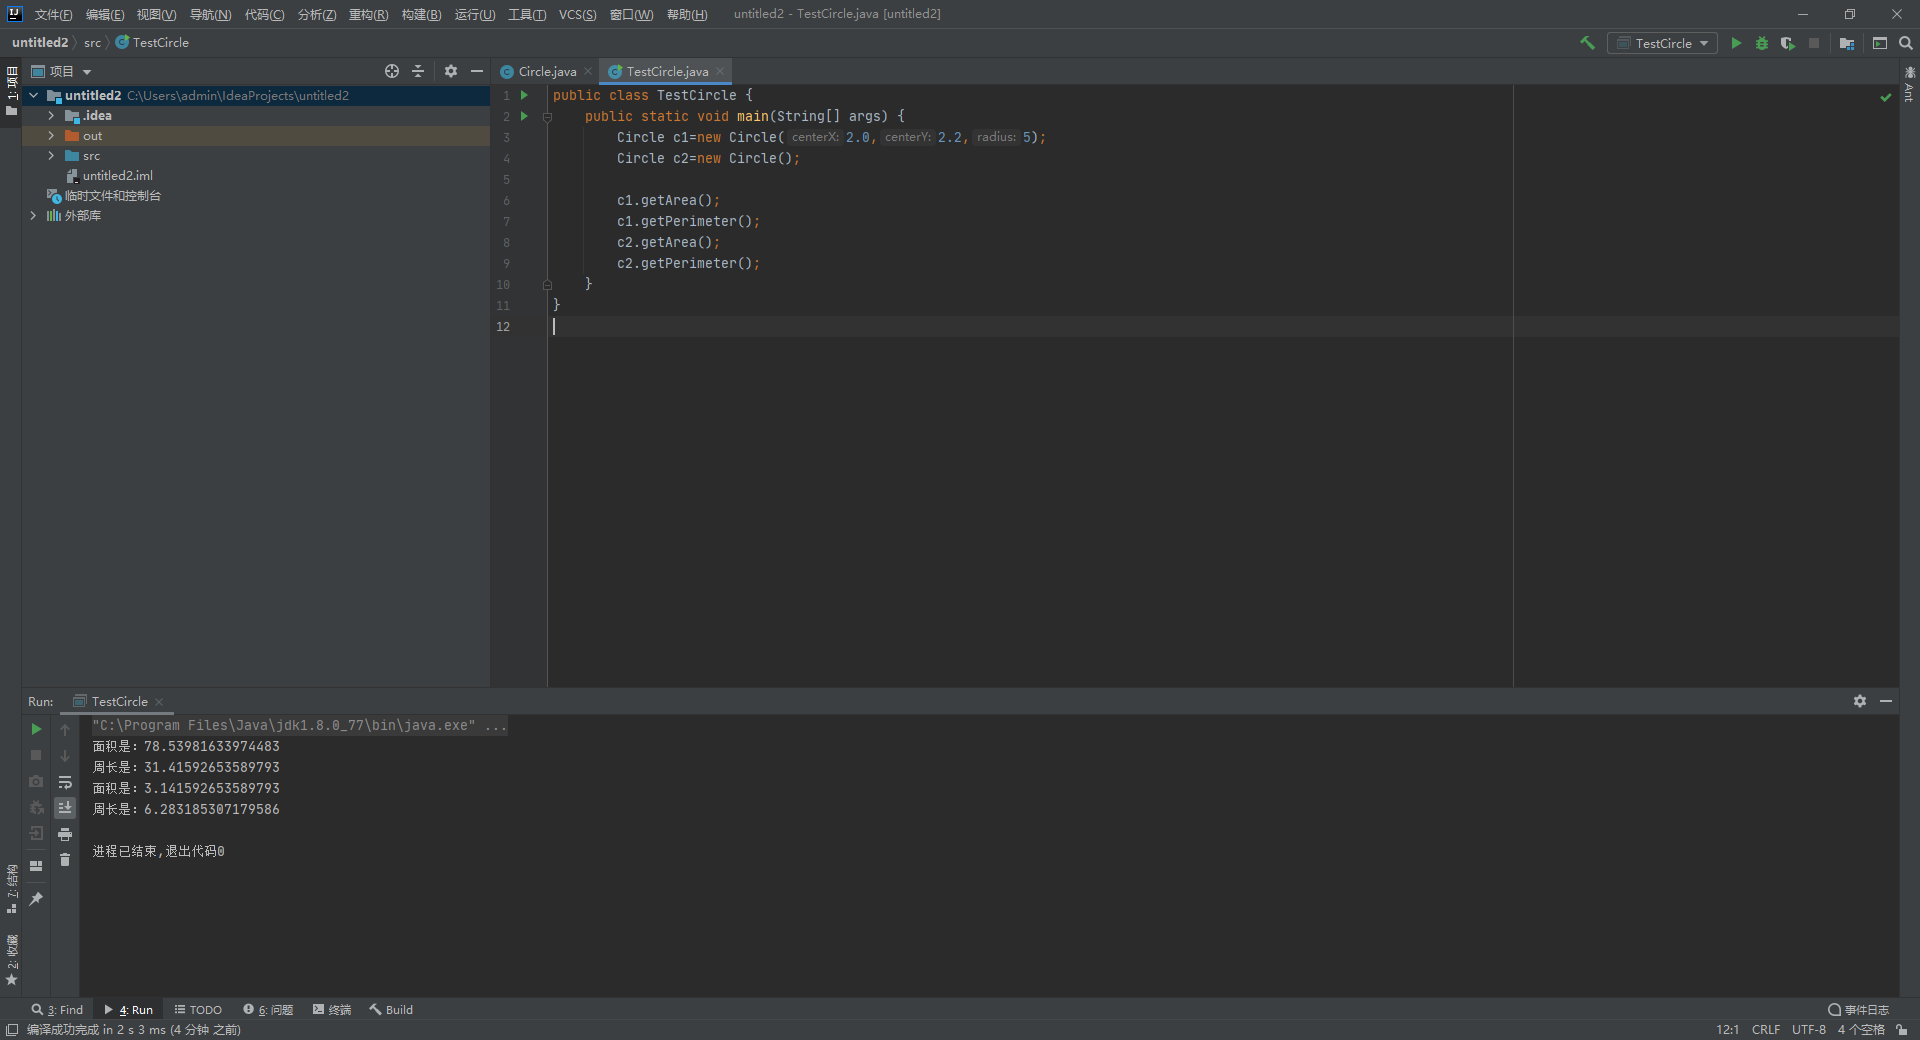Rerun TestCircle in Run panel
Screen dimensions: 1920x1040
click(36, 729)
